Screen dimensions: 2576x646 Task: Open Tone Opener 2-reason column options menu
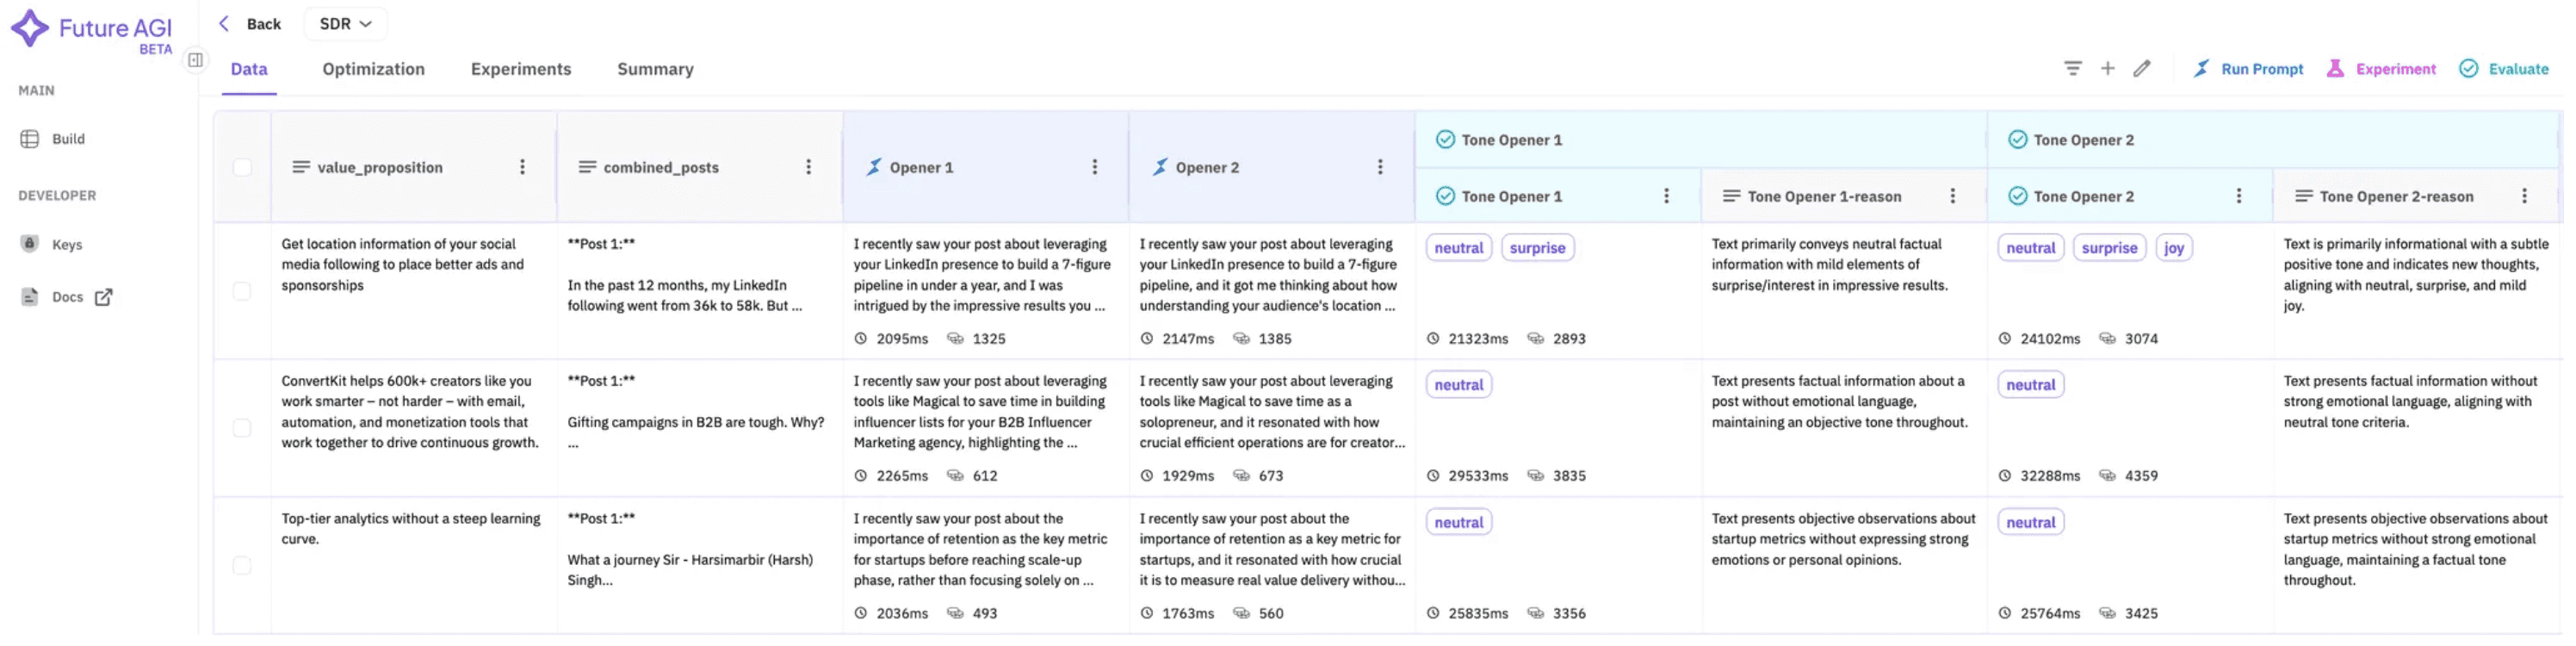[2525, 196]
